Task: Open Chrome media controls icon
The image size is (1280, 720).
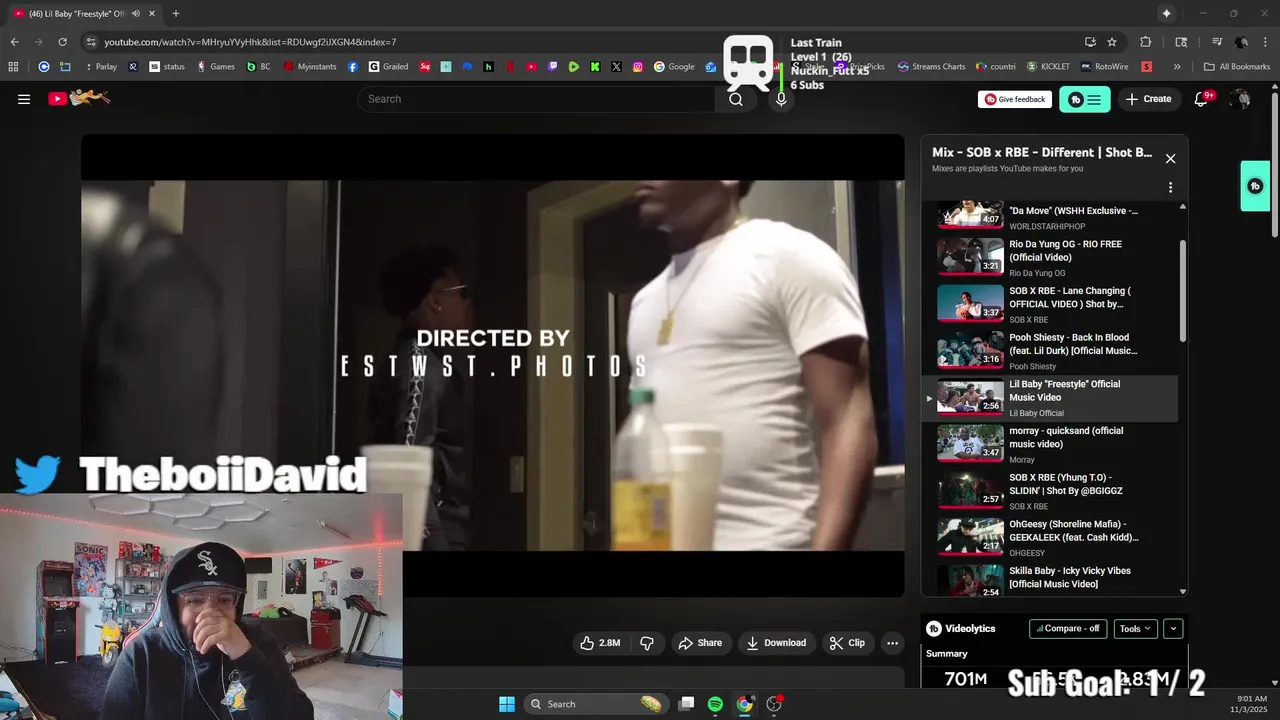Action: tap(1216, 42)
